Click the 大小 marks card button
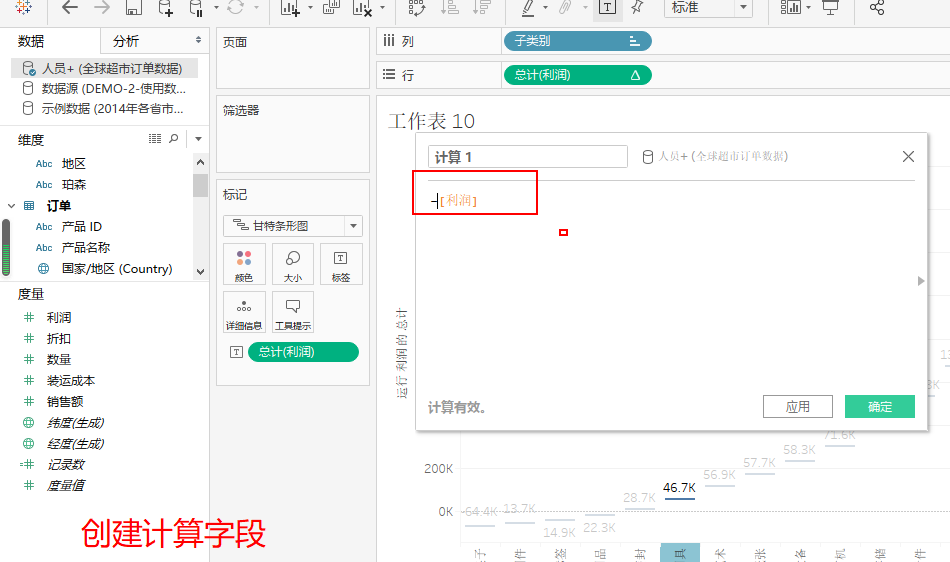The height and width of the screenshot is (562, 950). click(293, 264)
